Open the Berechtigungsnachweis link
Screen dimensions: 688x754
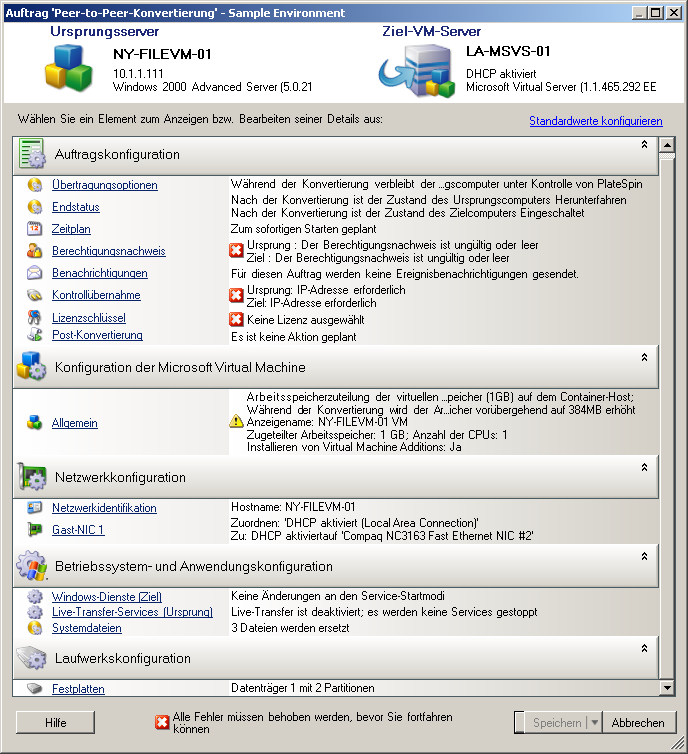109,251
